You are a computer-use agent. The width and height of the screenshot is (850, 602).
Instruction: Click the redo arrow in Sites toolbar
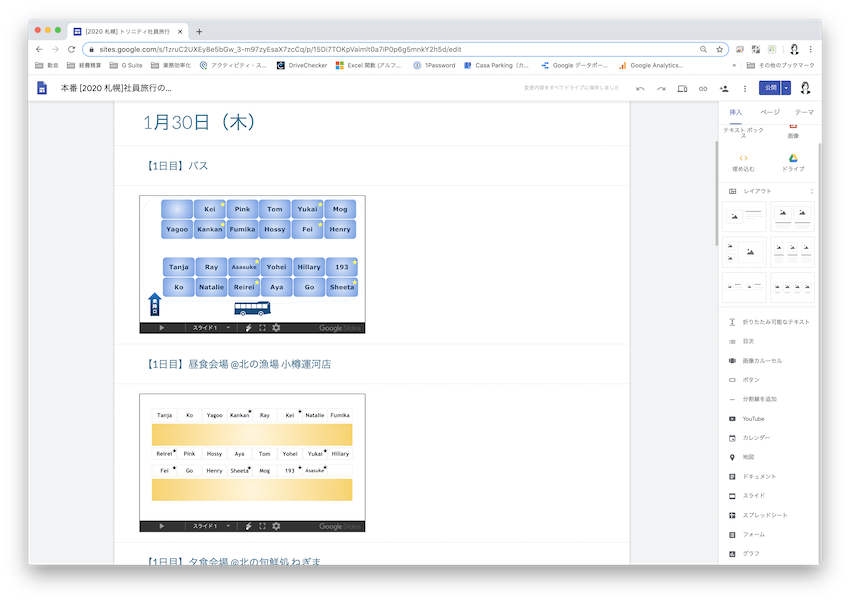pos(661,88)
